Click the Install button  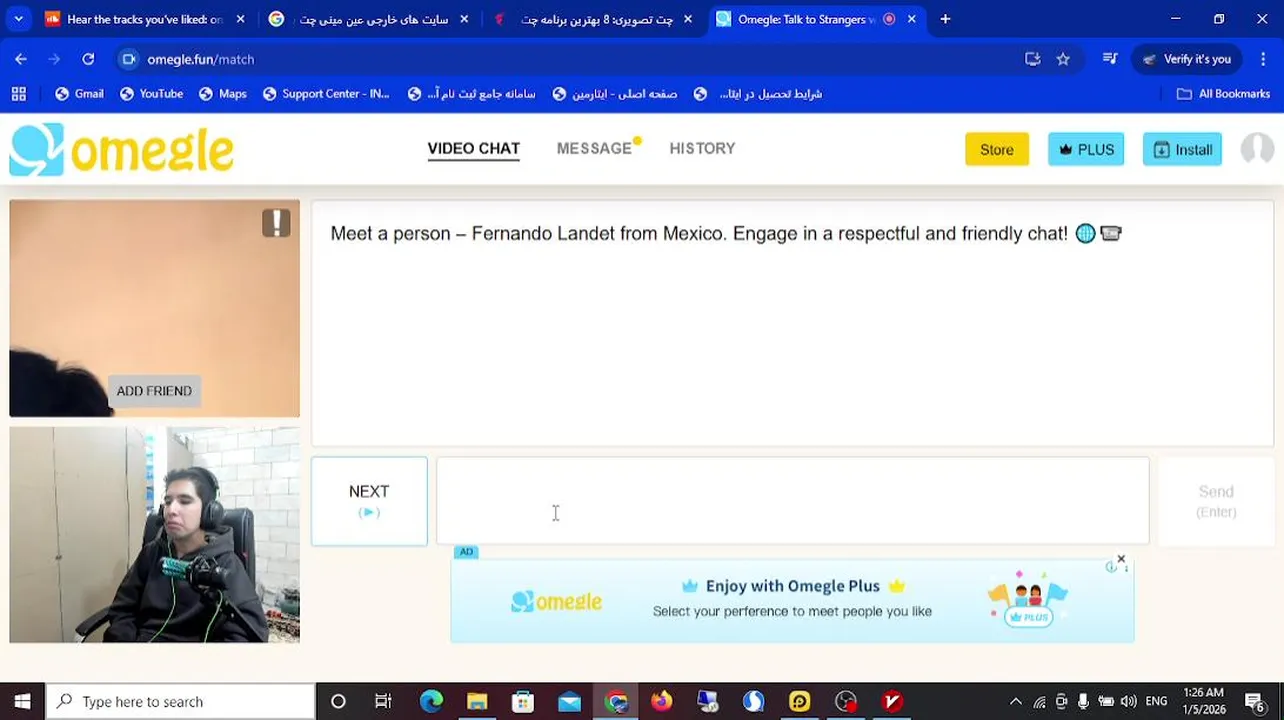point(1182,149)
